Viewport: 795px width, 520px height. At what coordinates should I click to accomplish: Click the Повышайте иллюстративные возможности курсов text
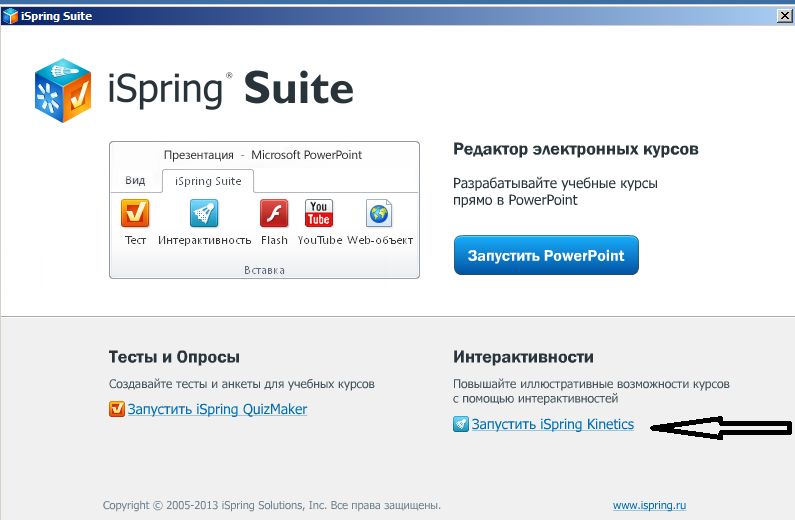click(591, 391)
